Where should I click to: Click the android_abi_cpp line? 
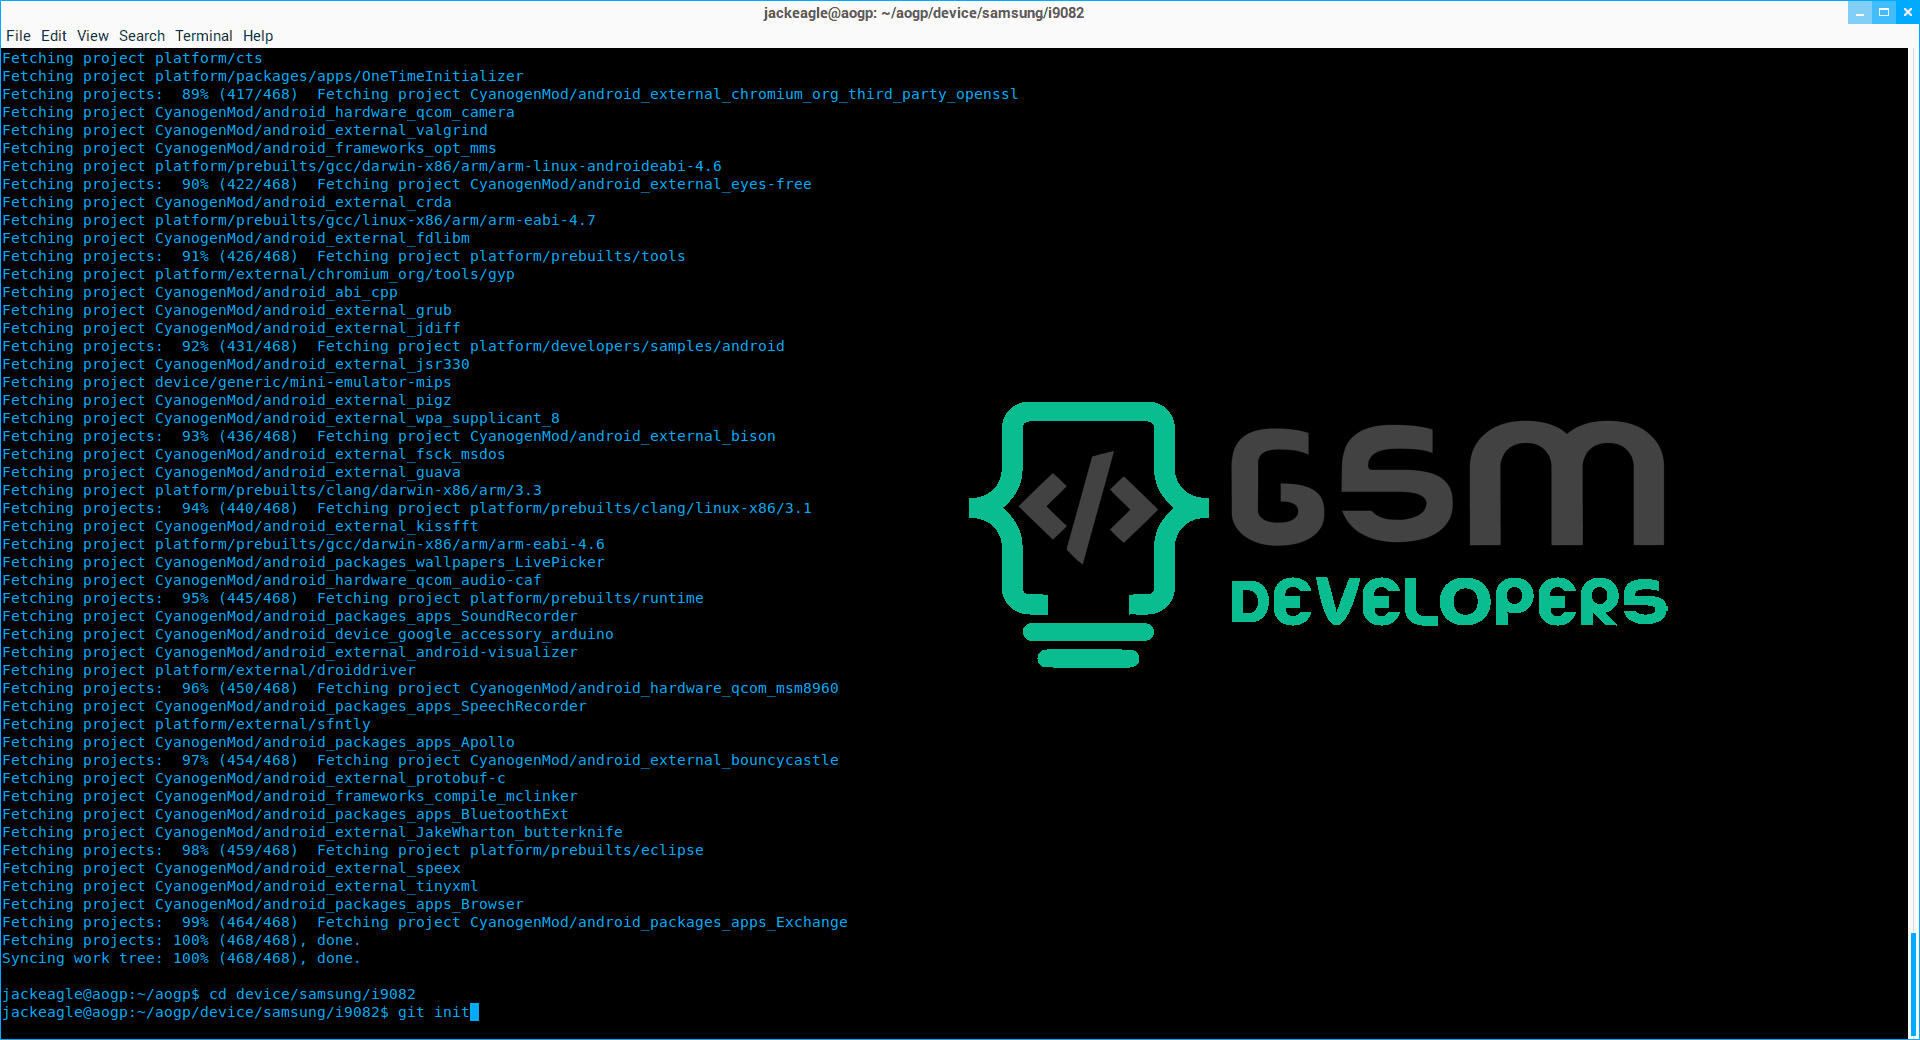(x=200, y=292)
